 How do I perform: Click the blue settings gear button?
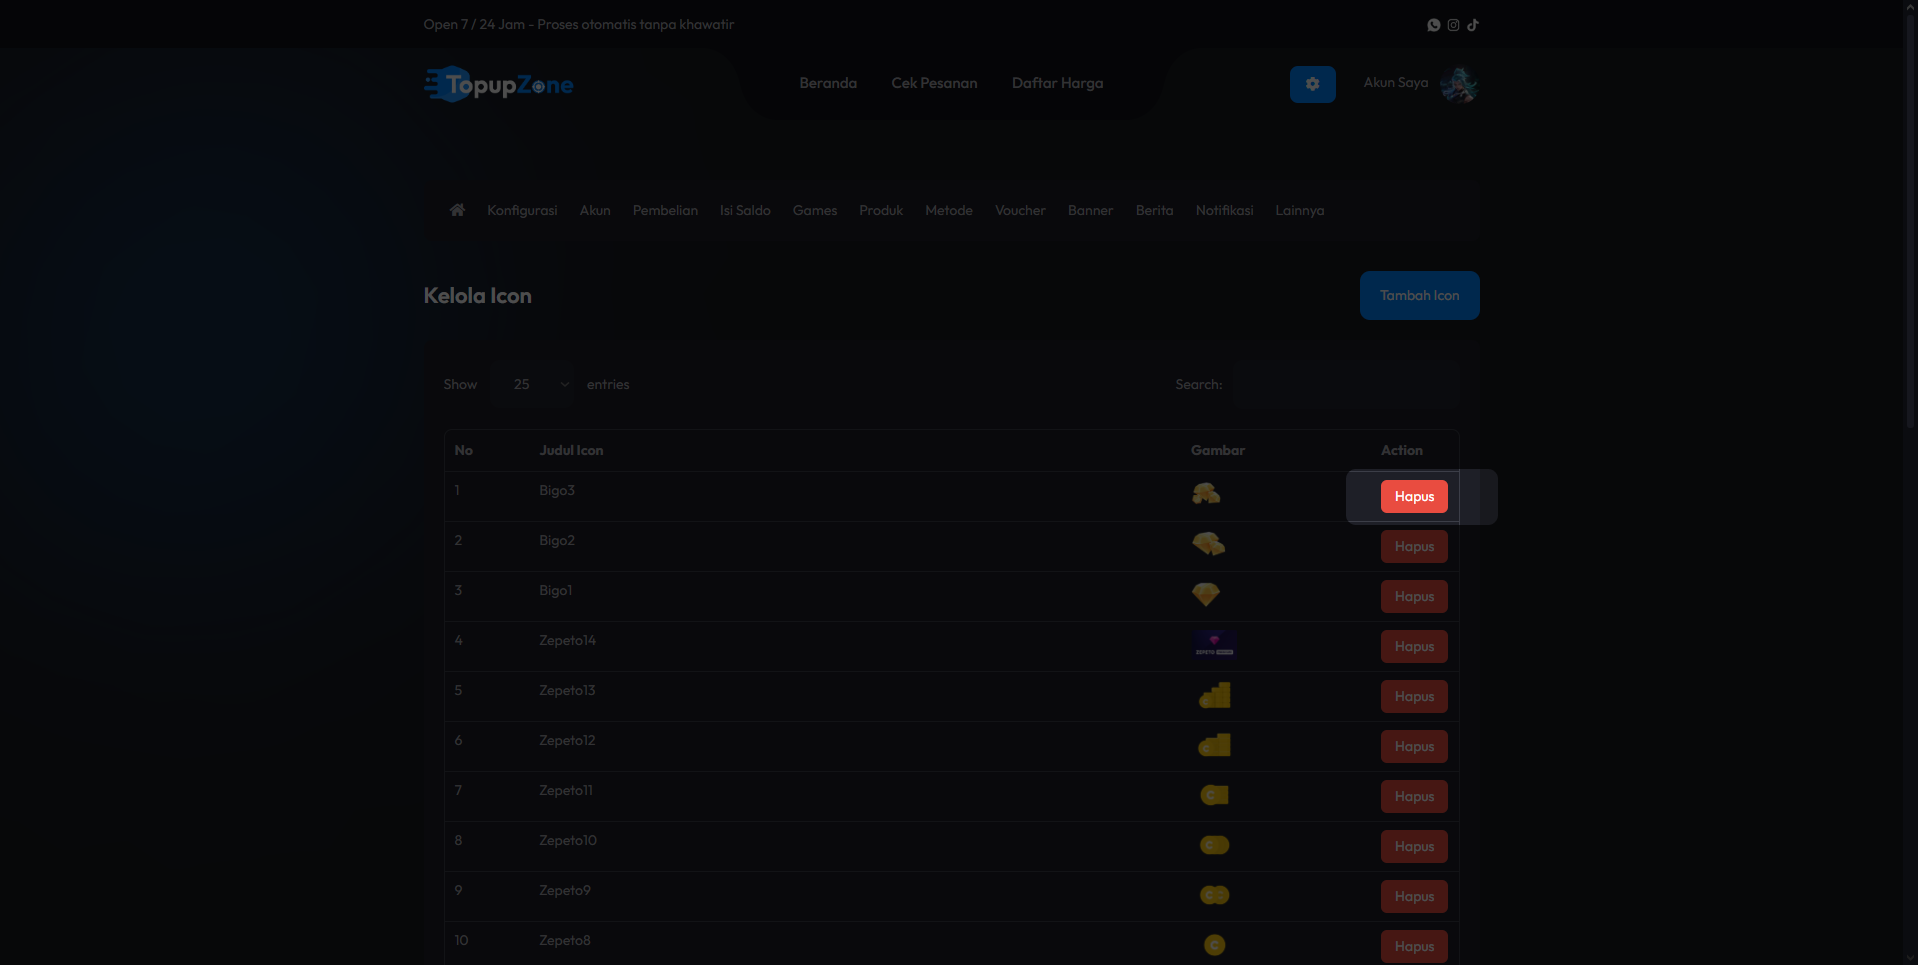pos(1312,84)
